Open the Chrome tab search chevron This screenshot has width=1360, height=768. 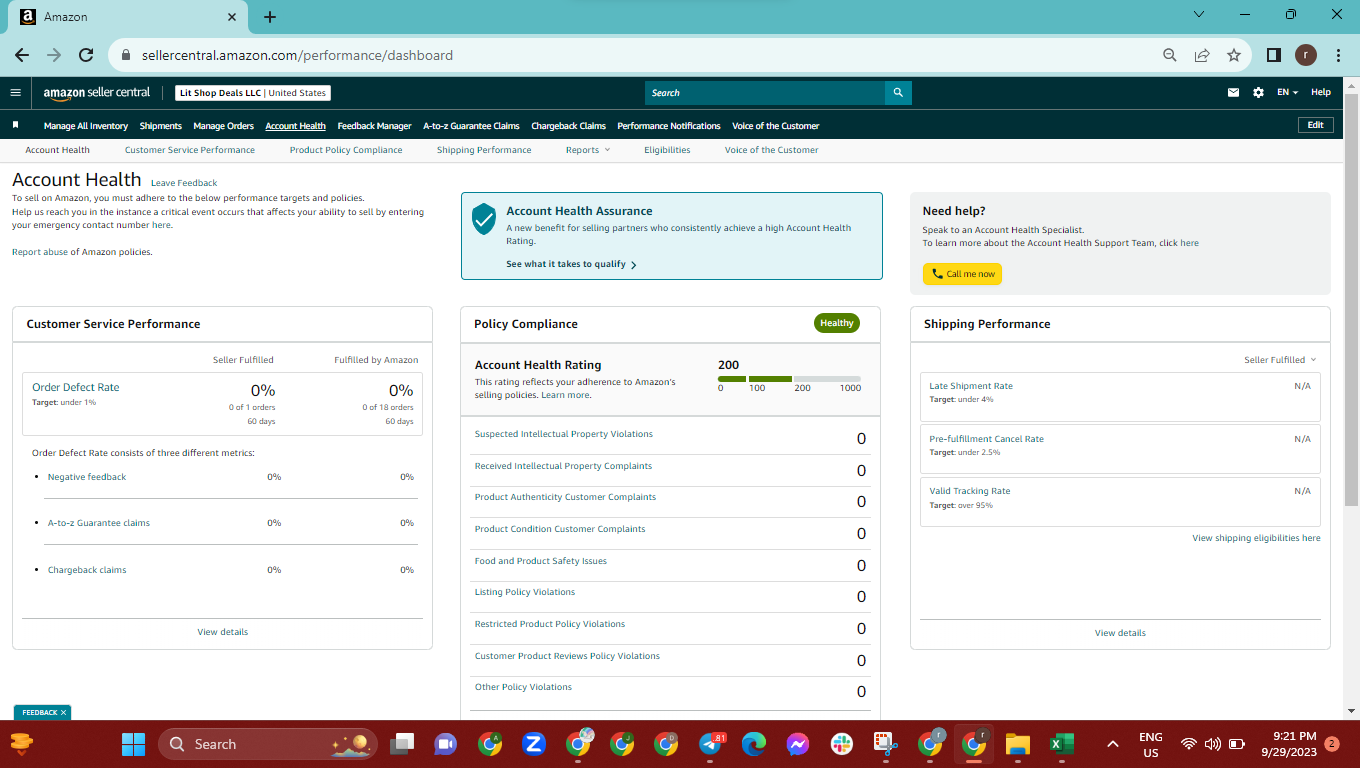[1201, 14]
